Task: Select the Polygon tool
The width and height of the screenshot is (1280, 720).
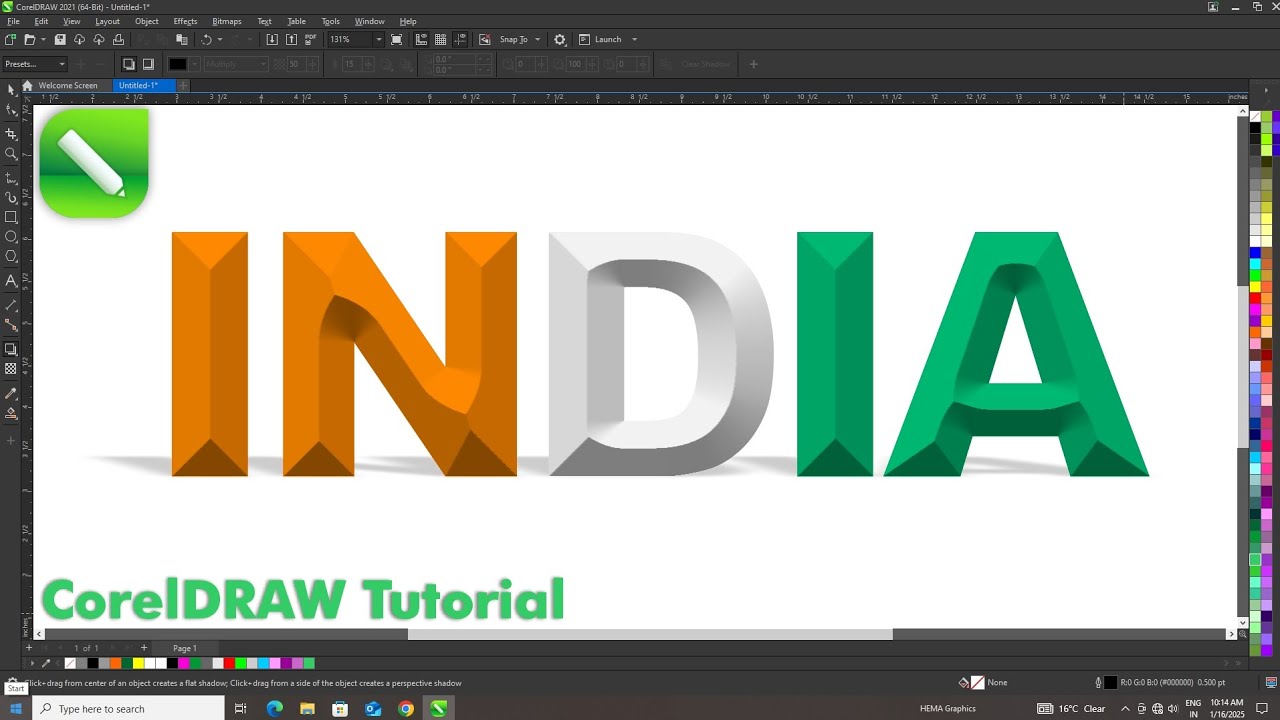Action: [x=11, y=257]
